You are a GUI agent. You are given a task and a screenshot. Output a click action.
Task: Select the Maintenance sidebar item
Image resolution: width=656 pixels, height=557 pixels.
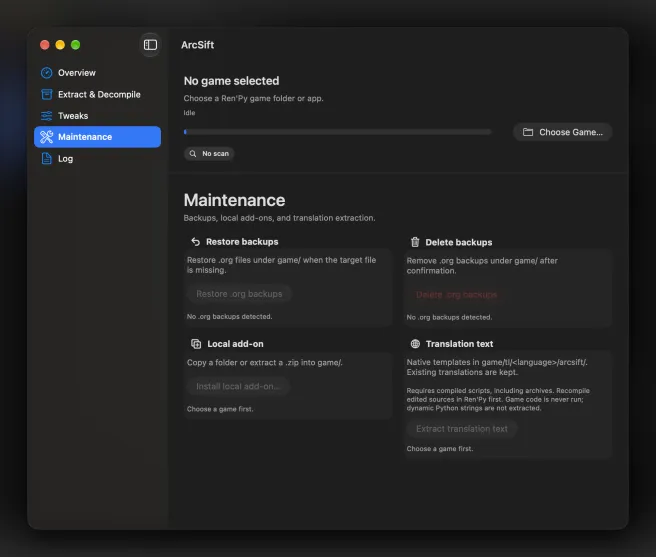(97, 137)
